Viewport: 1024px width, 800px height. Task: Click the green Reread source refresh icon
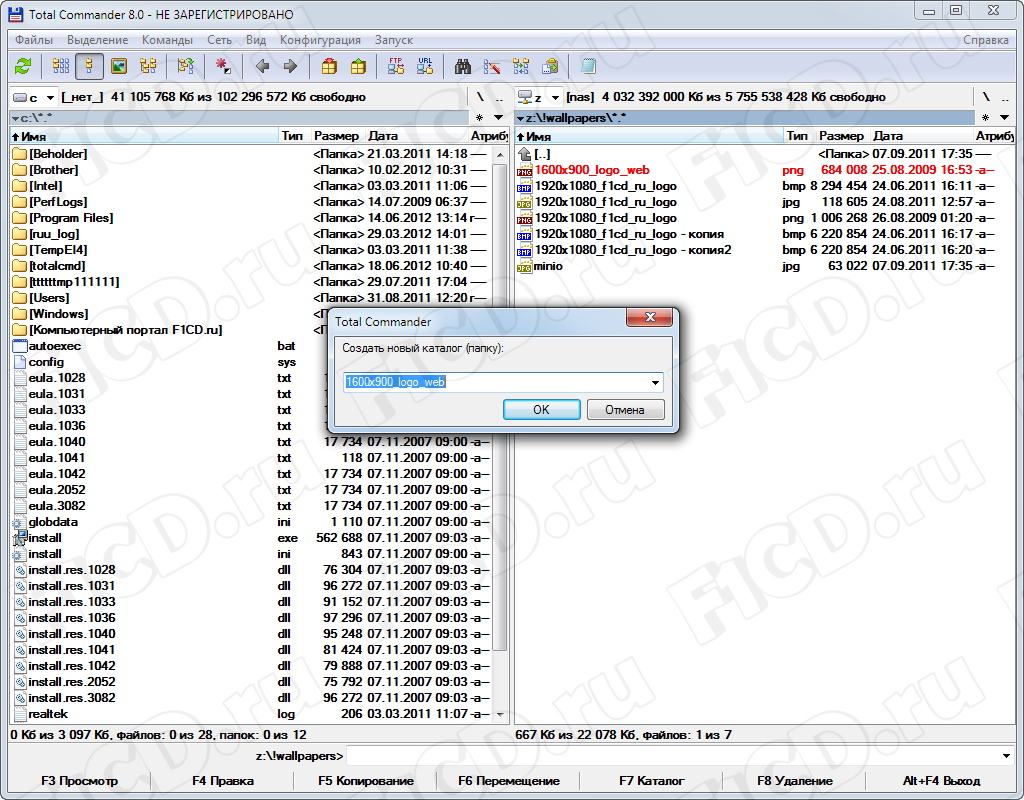coord(24,66)
